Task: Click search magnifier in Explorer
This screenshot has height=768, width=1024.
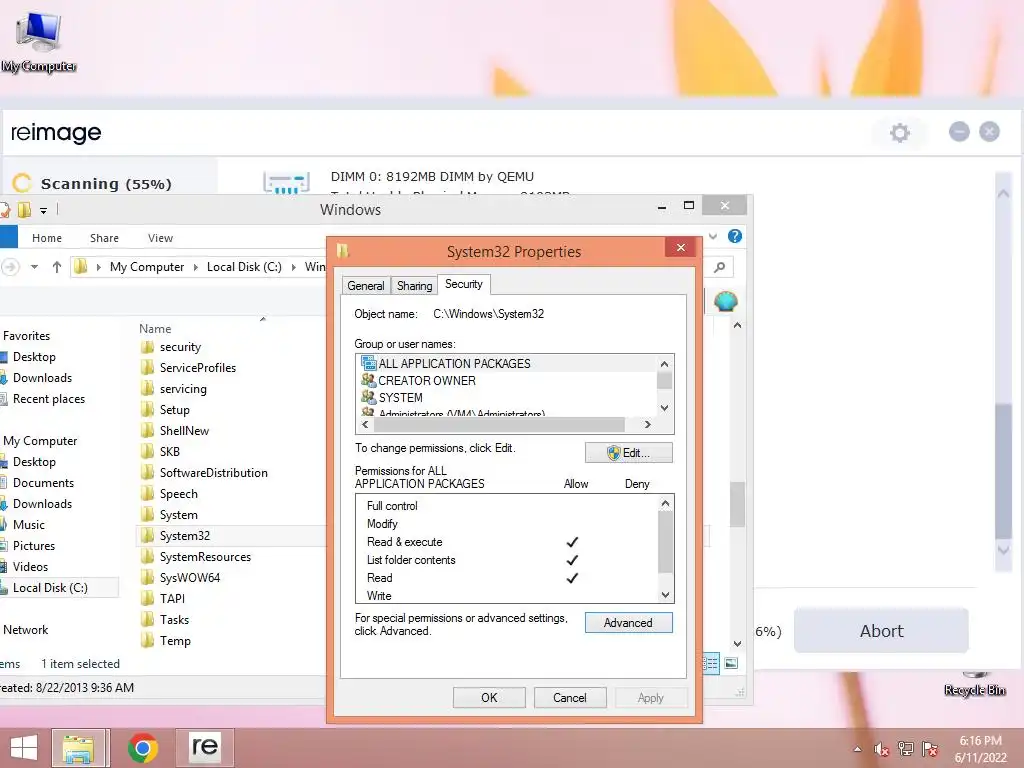Action: point(720,267)
